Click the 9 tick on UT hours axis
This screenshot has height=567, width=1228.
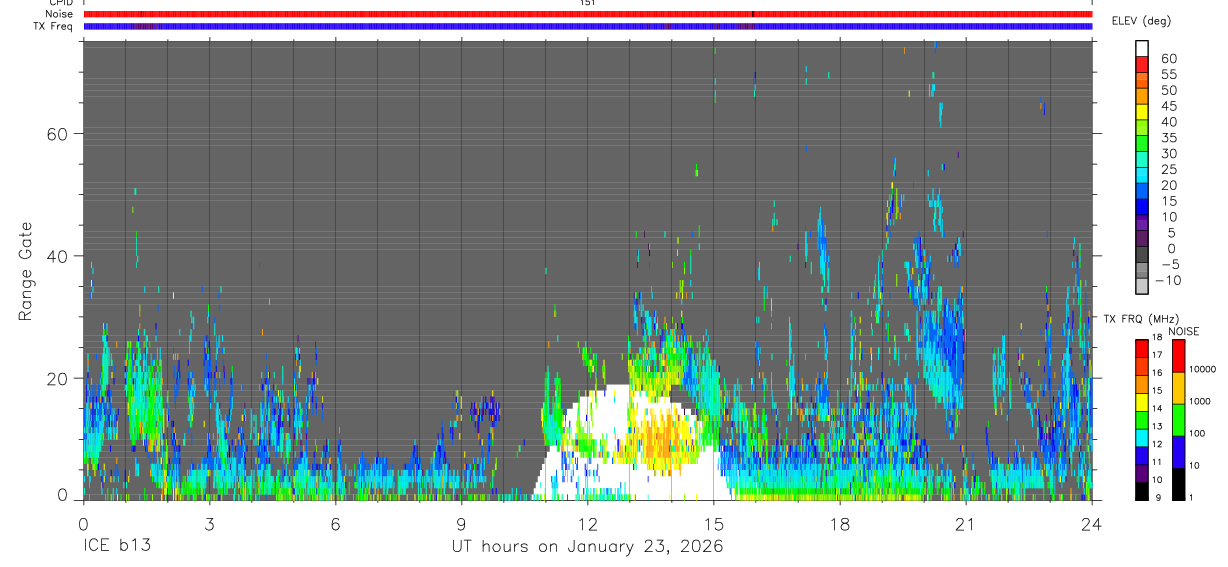(462, 523)
